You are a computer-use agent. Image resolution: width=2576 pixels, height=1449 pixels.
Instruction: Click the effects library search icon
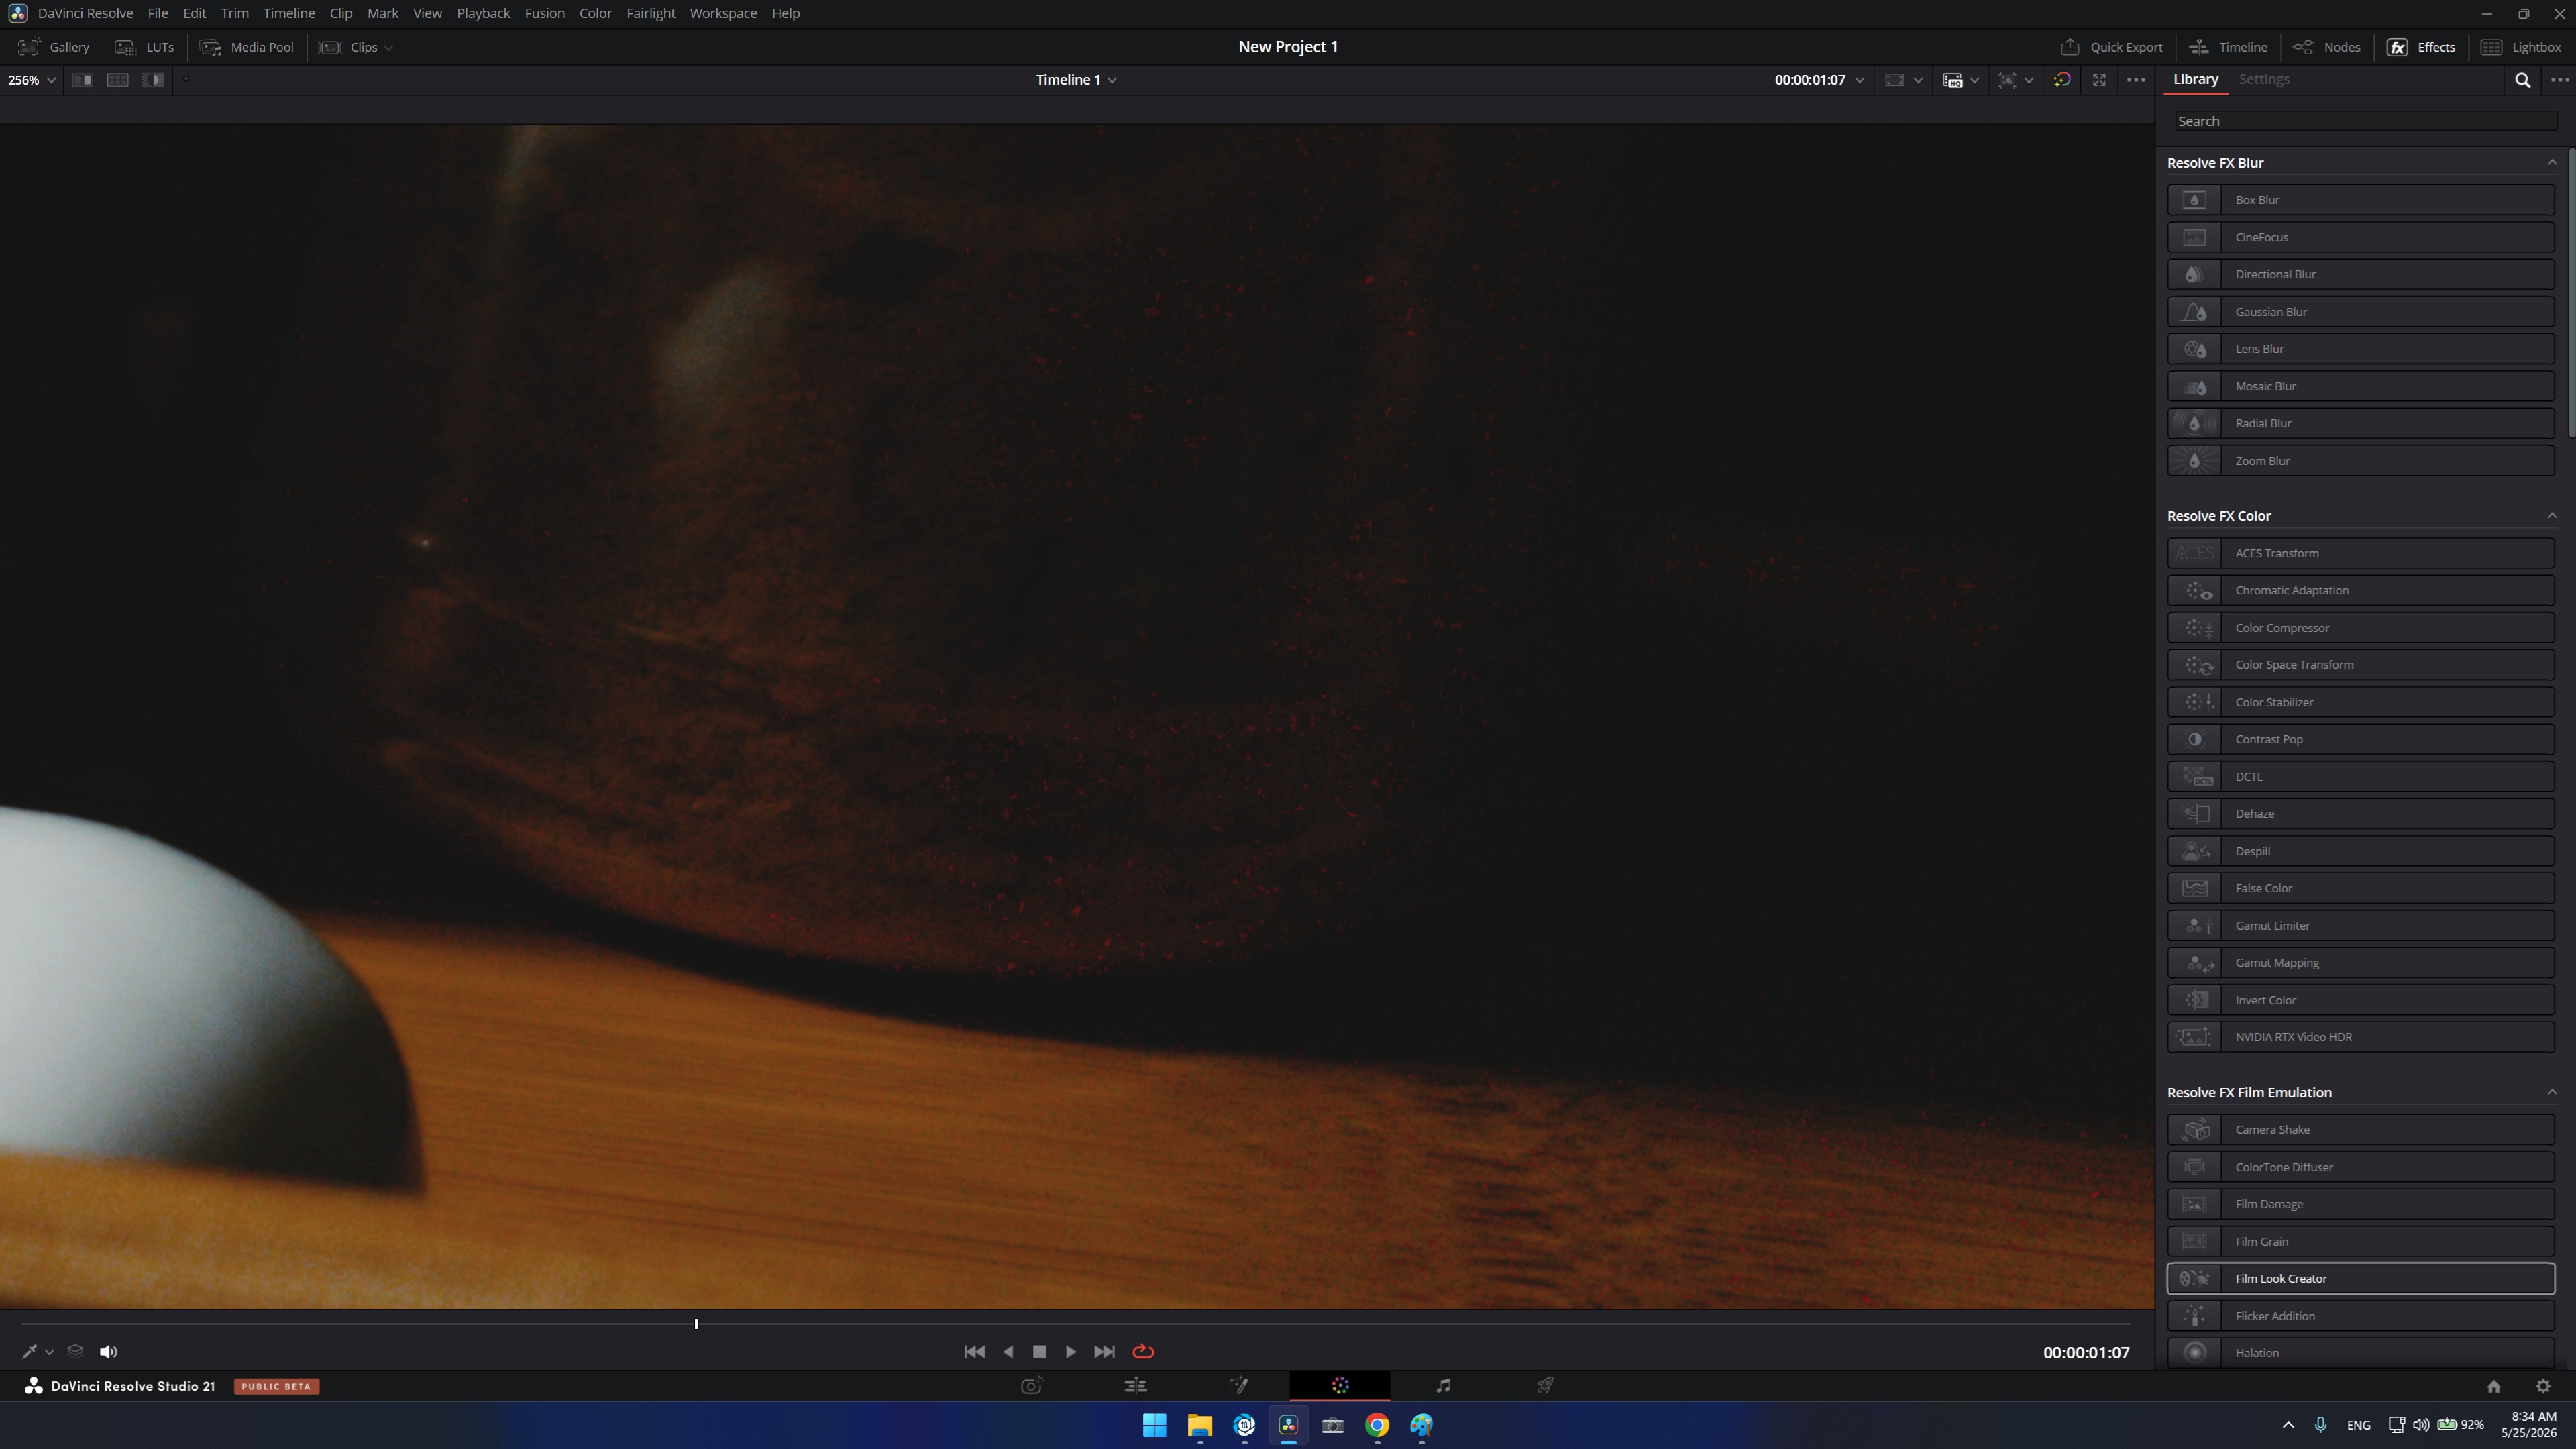click(2523, 80)
